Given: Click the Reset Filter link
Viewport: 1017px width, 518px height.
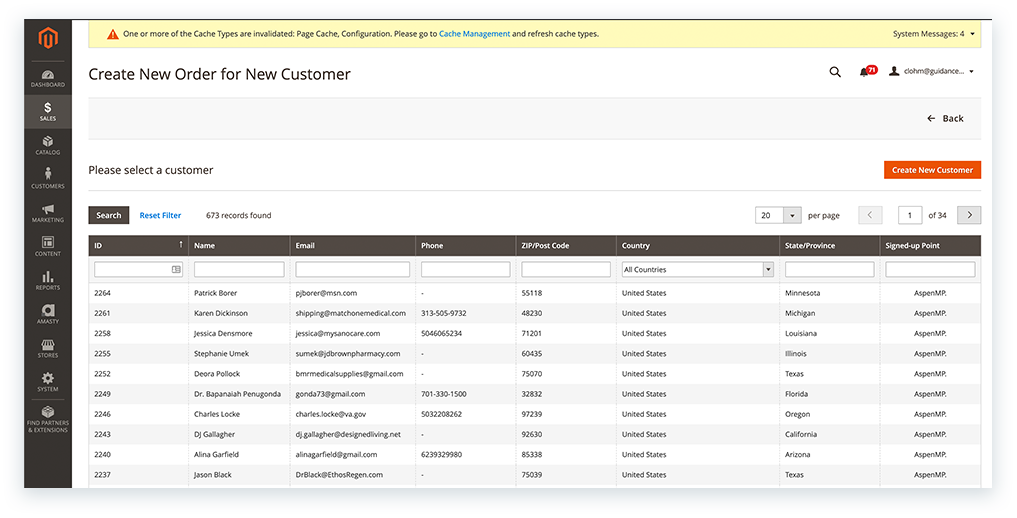Looking at the screenshot, I should tap(160, 215).
